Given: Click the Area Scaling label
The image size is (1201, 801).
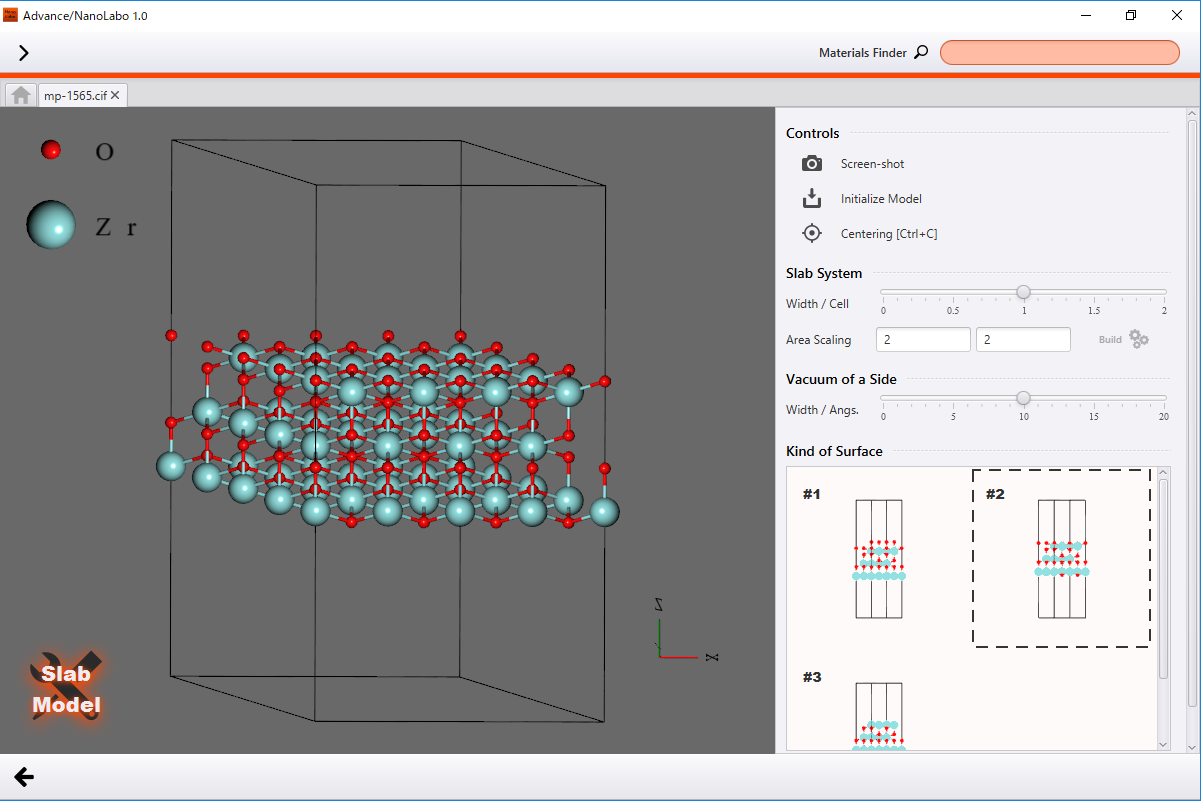Looking at the screenshot, I should tap(819, 340).
